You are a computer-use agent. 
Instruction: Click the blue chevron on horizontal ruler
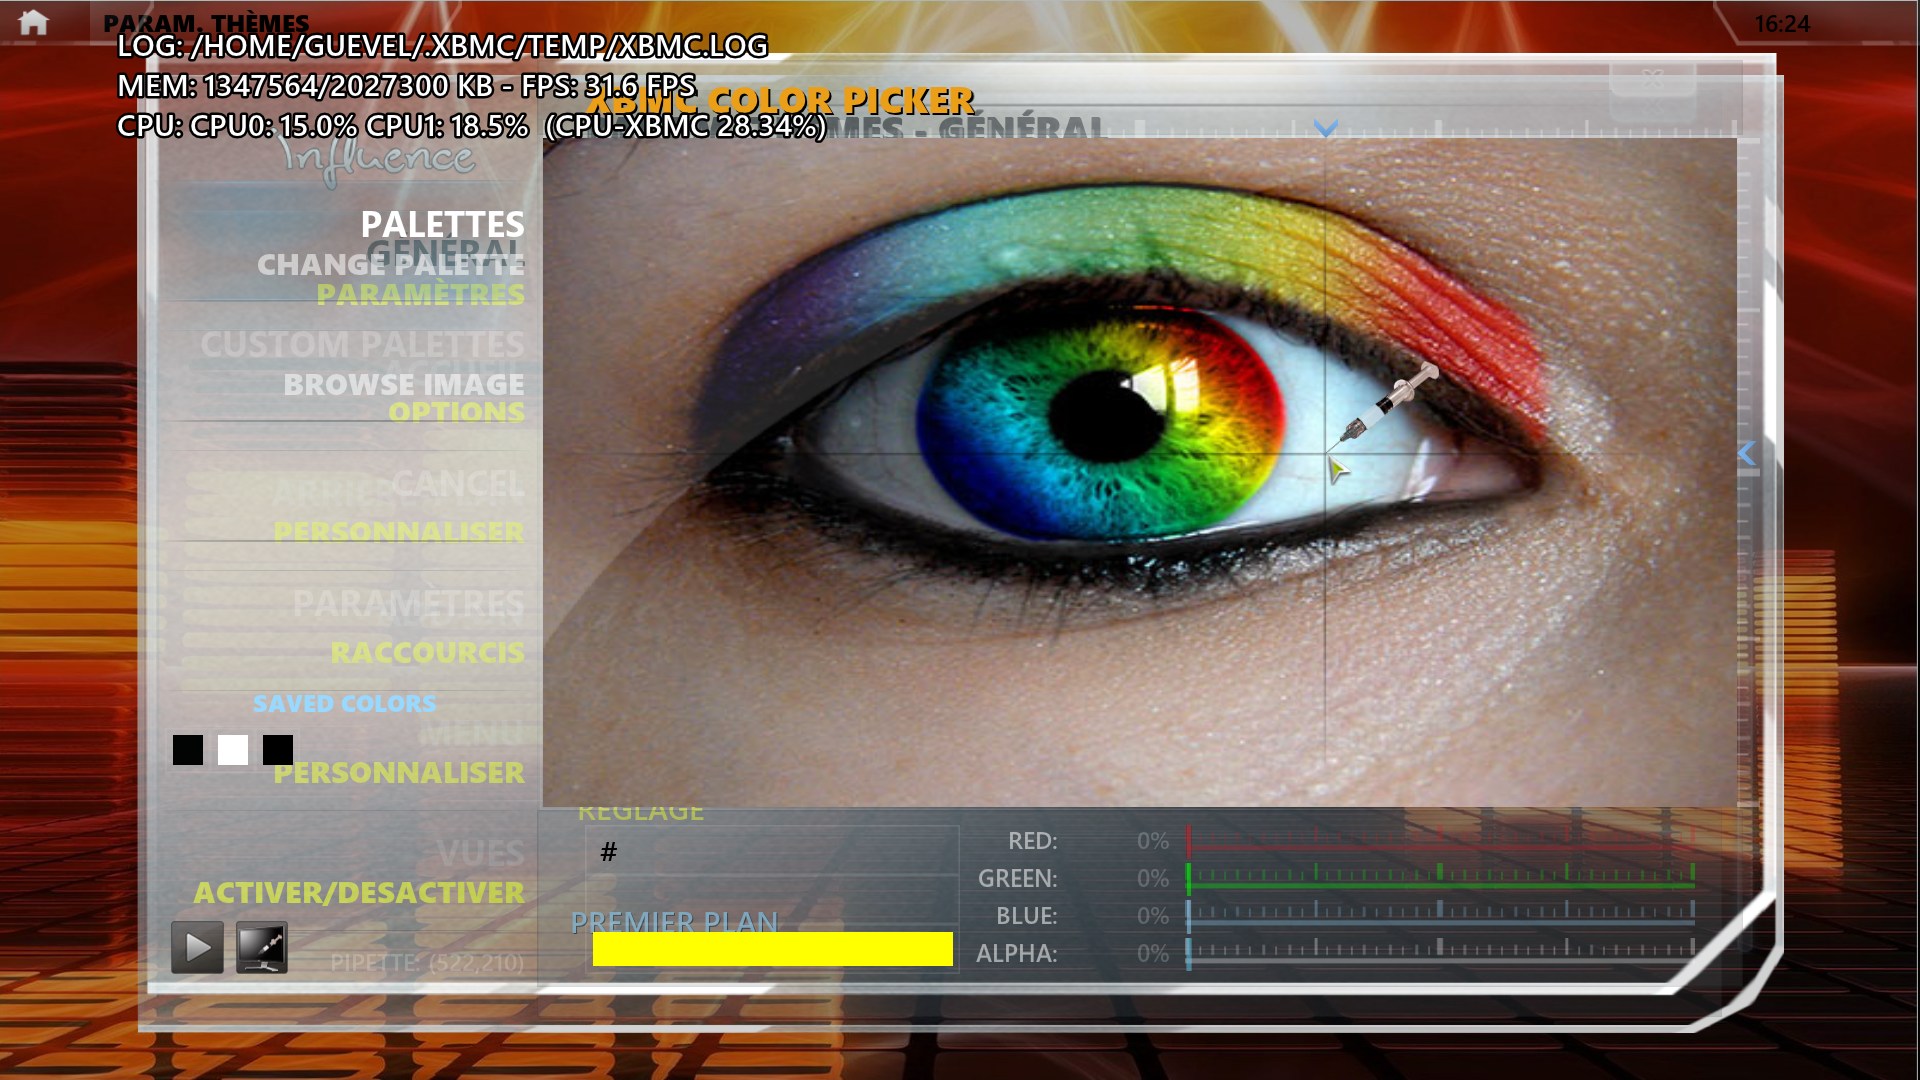[x=1325, y=129]
